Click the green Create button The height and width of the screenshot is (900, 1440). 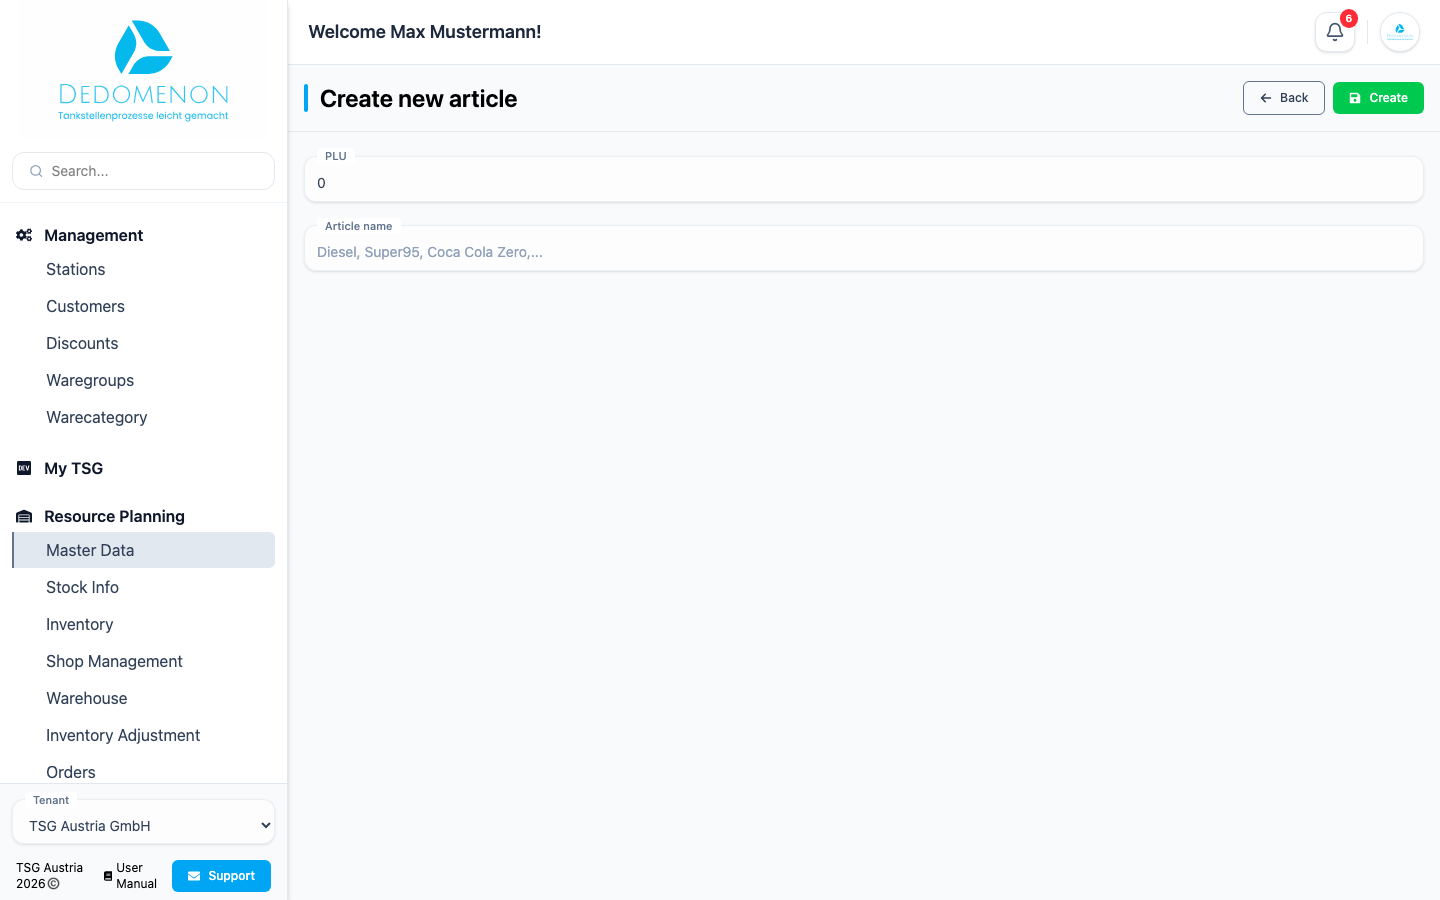1378,98
